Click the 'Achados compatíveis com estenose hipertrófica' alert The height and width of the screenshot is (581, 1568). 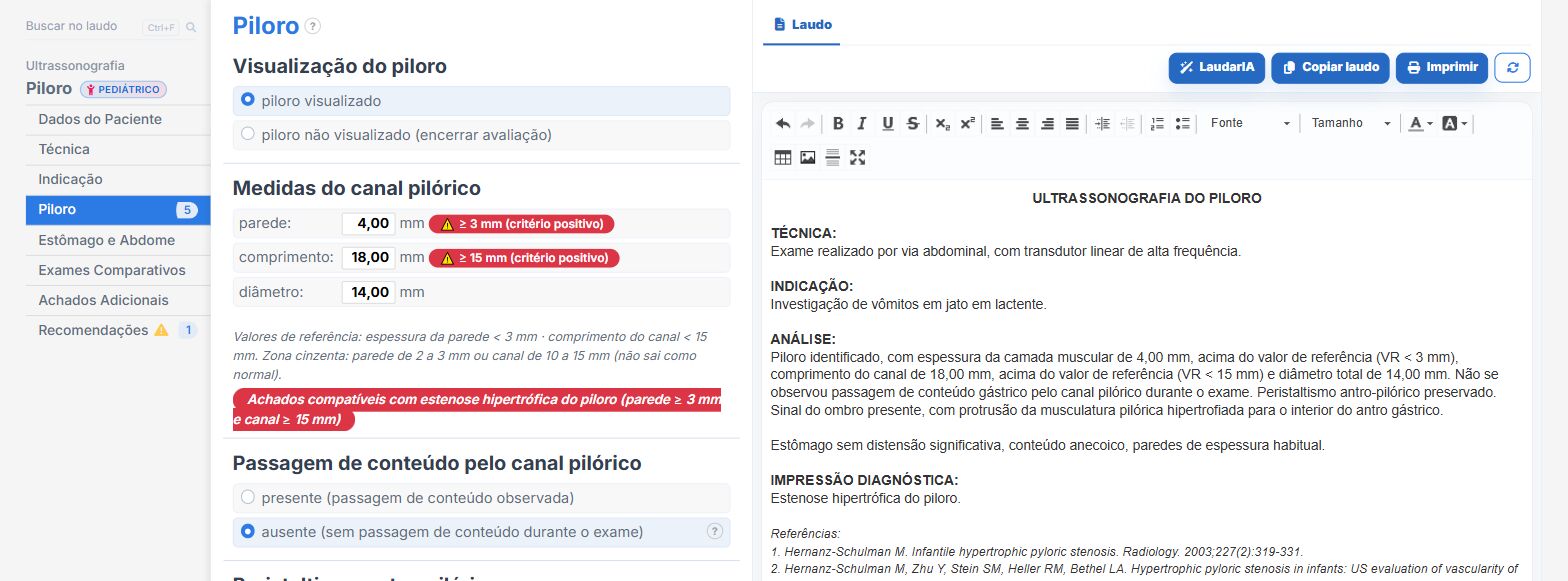[x=478, y=409]
